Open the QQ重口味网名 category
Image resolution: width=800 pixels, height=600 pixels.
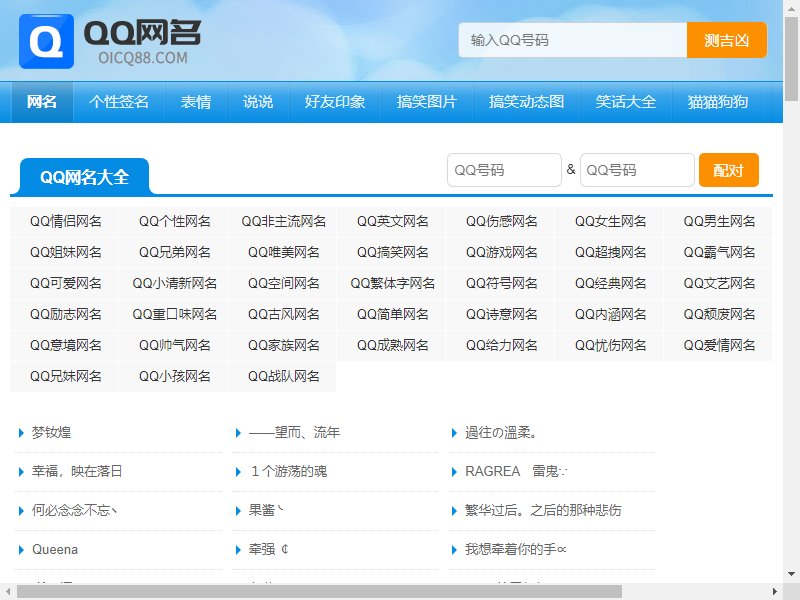(174, 314)
